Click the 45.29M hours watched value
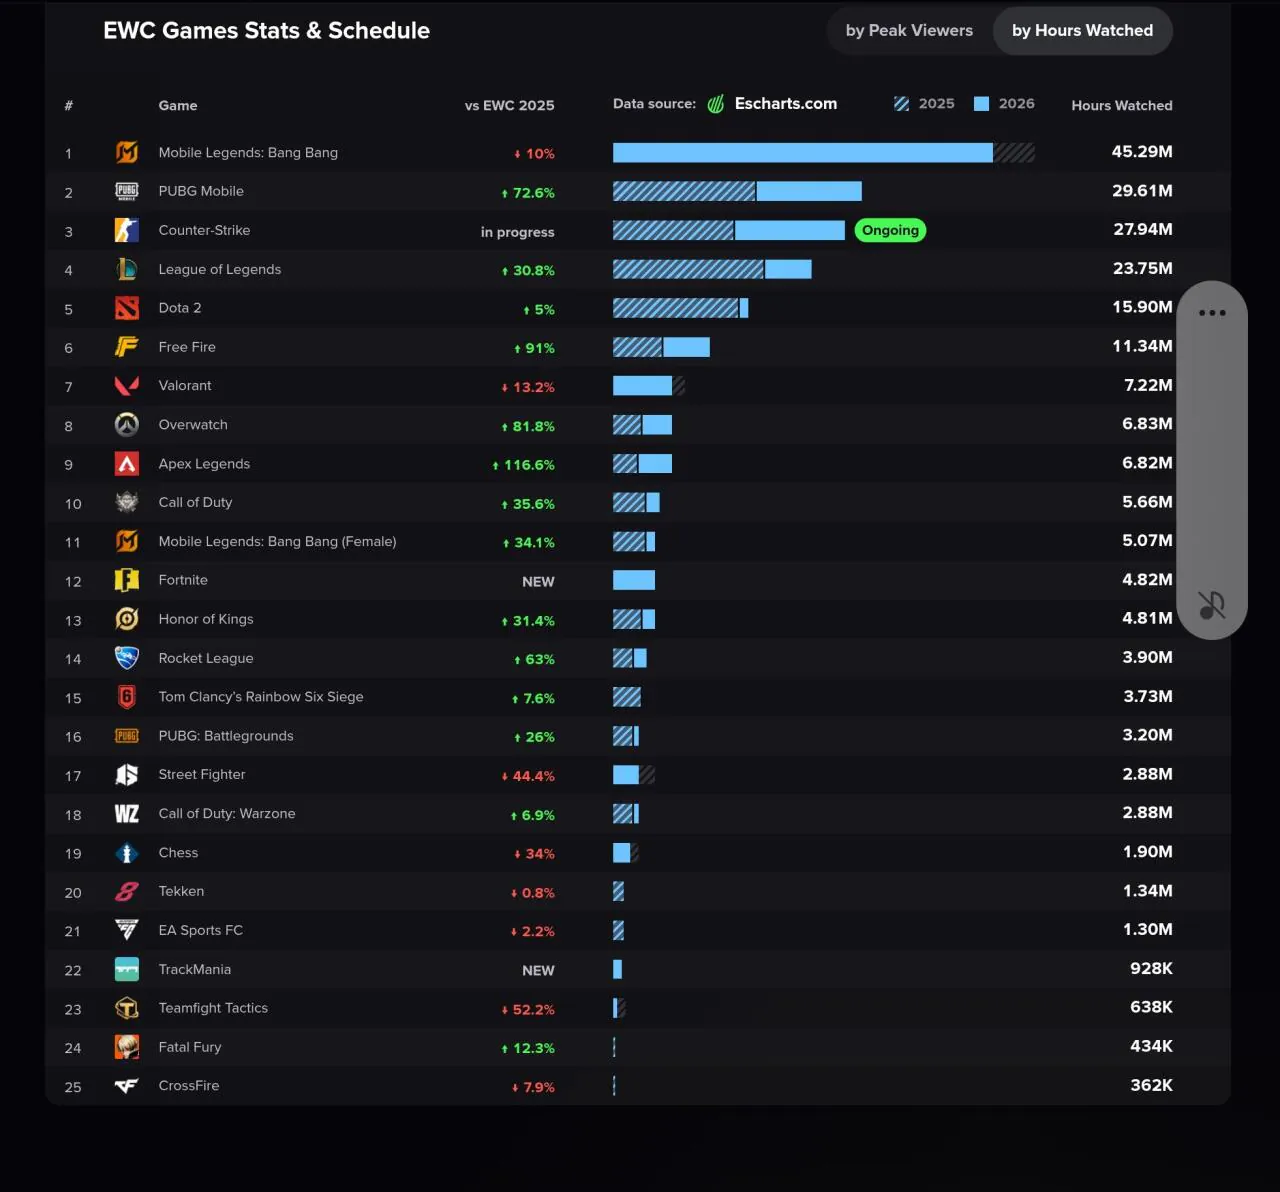The width and height of the screenshot is (1280, 1192). point(1142,152)
